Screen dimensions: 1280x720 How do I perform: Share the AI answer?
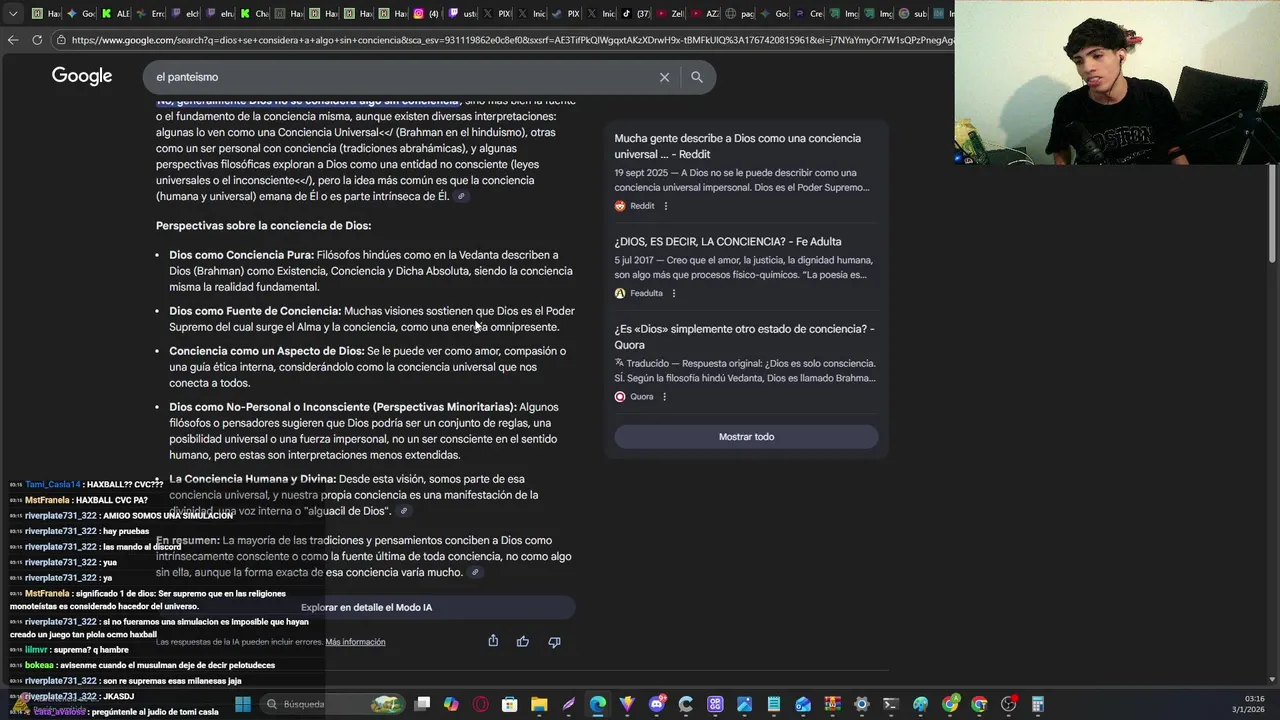(493, 641)
